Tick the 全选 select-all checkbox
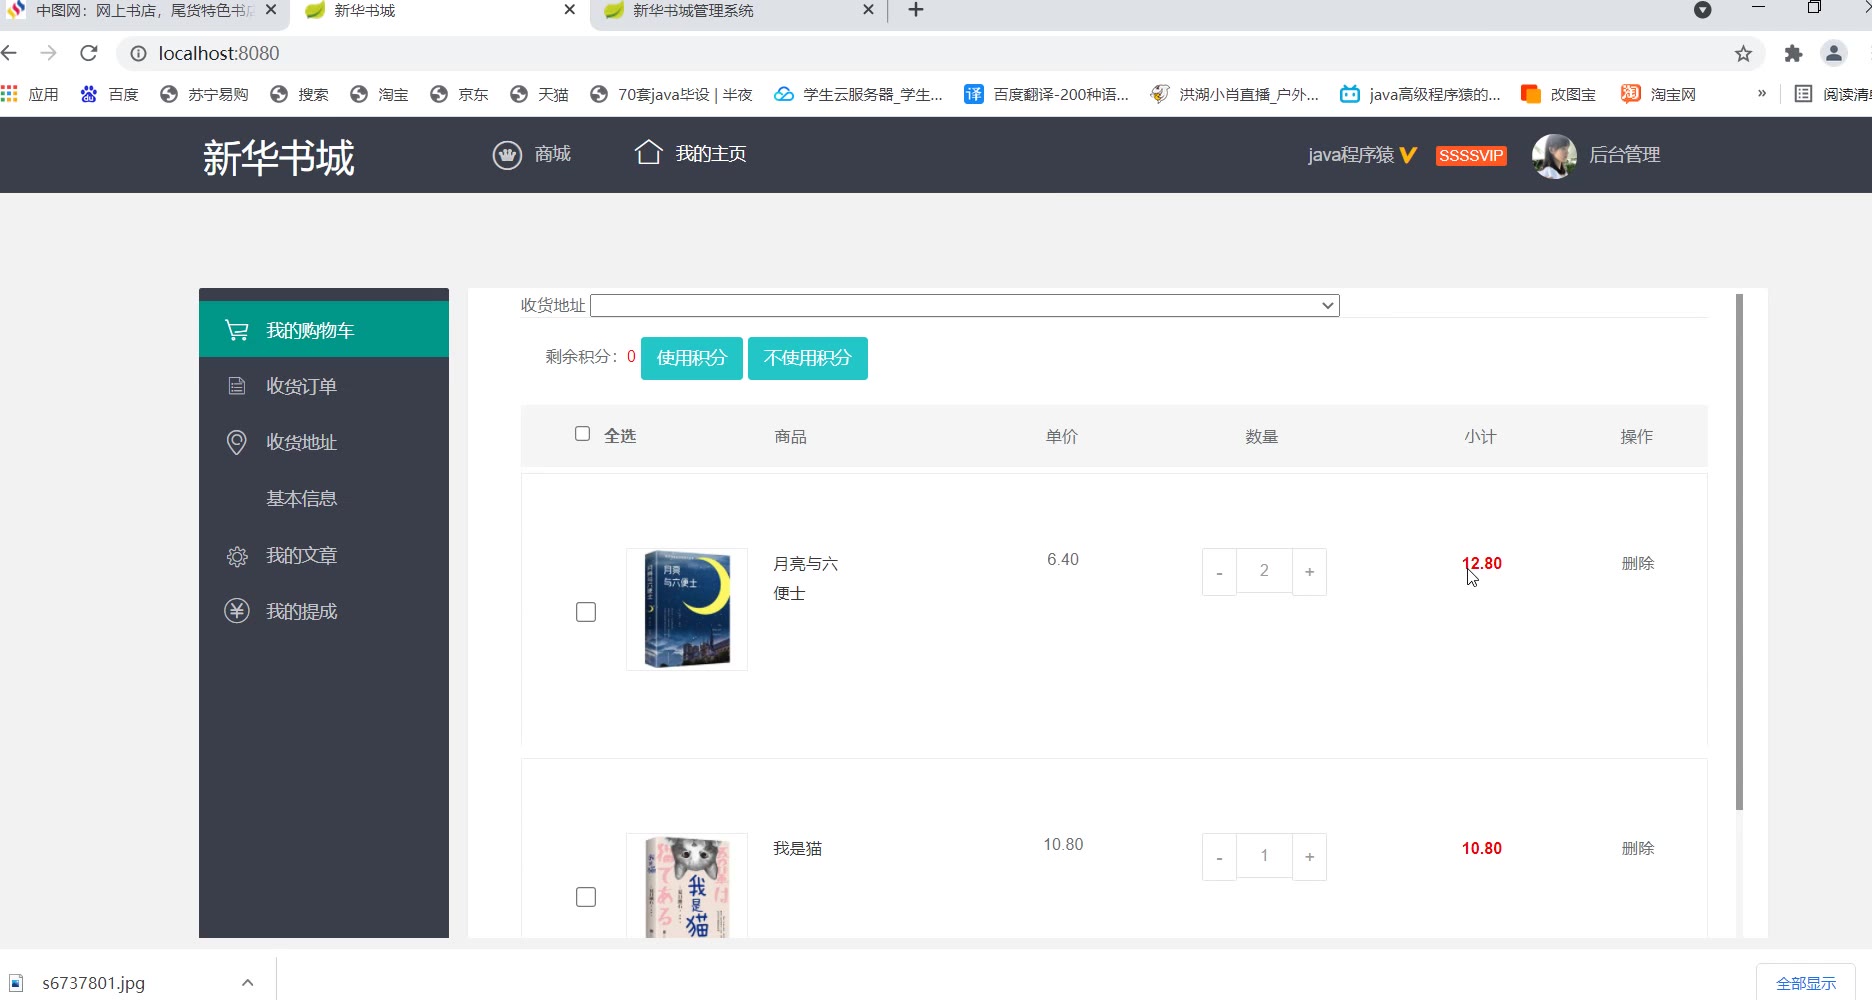This screenshot has width=1872, height=1000. point(582,434)
